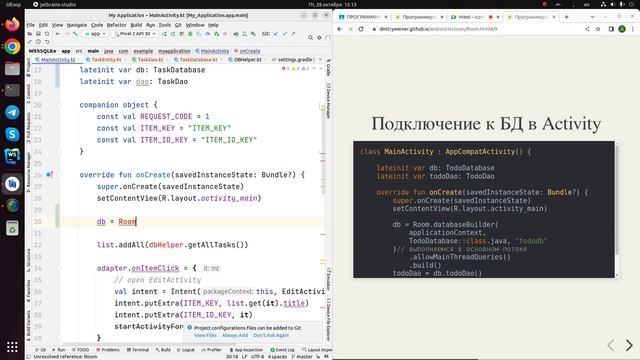Viewport: 640px width, 360px height.
Task: Open the Terminal tool window
Action: [138, 350]
